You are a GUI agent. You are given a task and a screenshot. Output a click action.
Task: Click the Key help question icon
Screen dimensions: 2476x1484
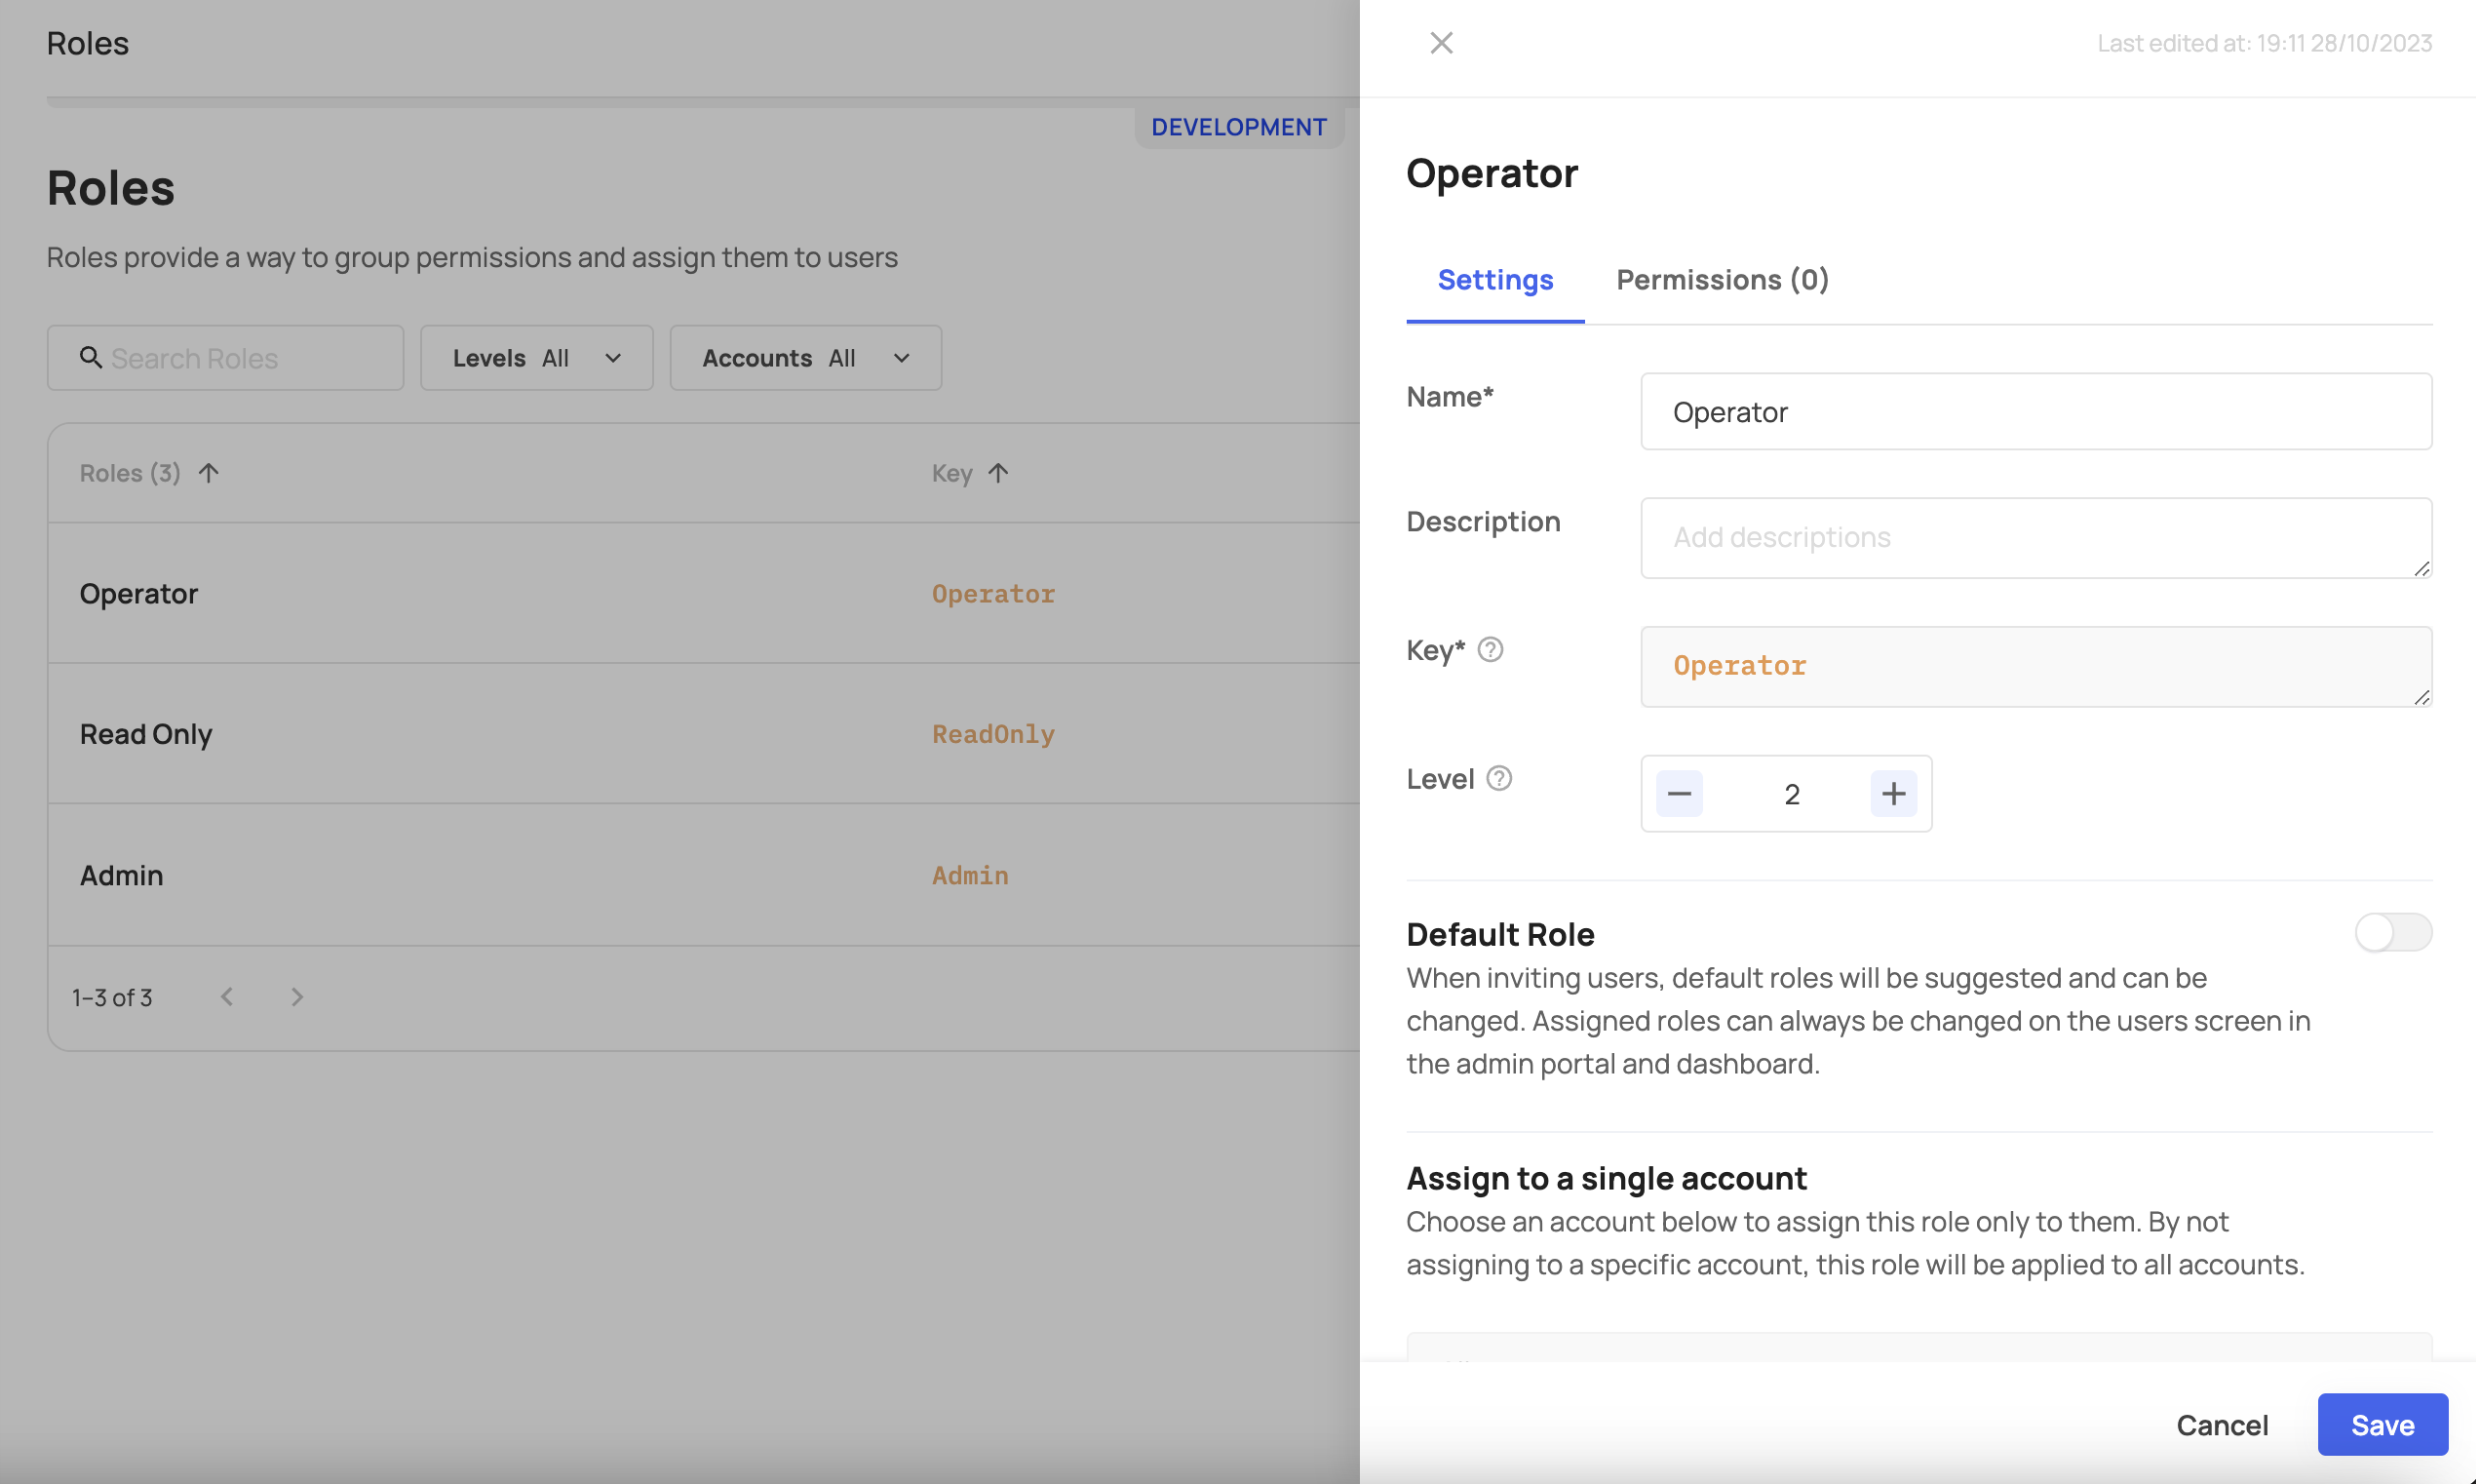tap(1490, 650)
